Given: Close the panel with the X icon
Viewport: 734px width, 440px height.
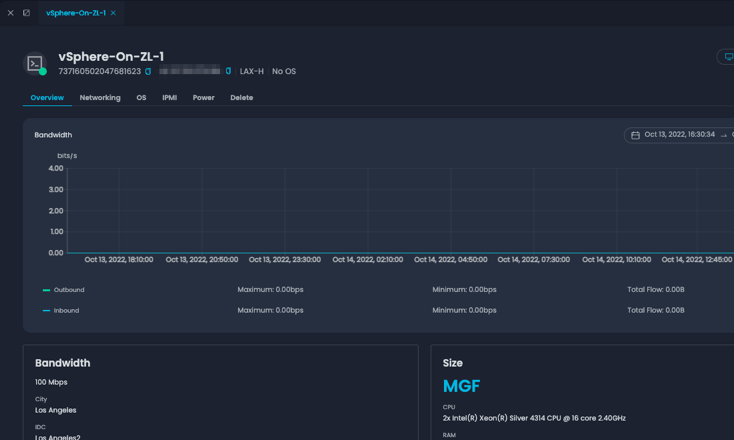Looking at the screenshot, I should (10, 13).
